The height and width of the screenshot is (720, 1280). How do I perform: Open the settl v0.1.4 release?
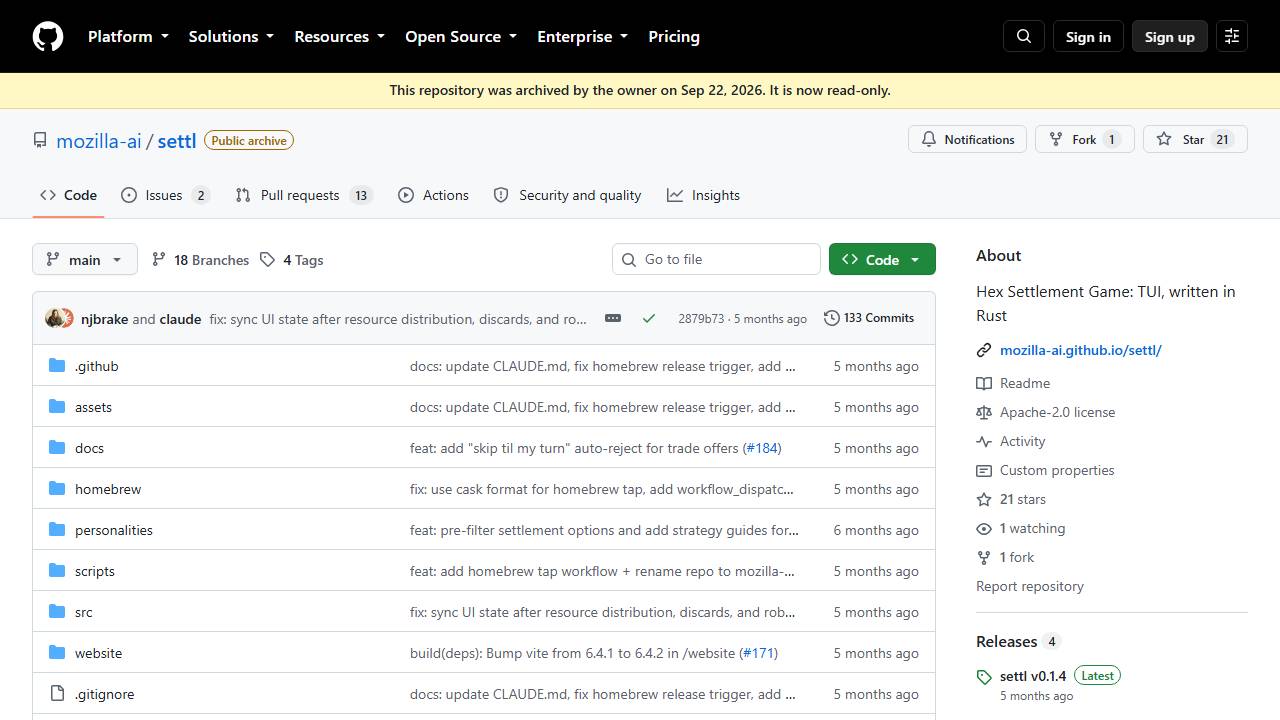tap(1033, 676)
